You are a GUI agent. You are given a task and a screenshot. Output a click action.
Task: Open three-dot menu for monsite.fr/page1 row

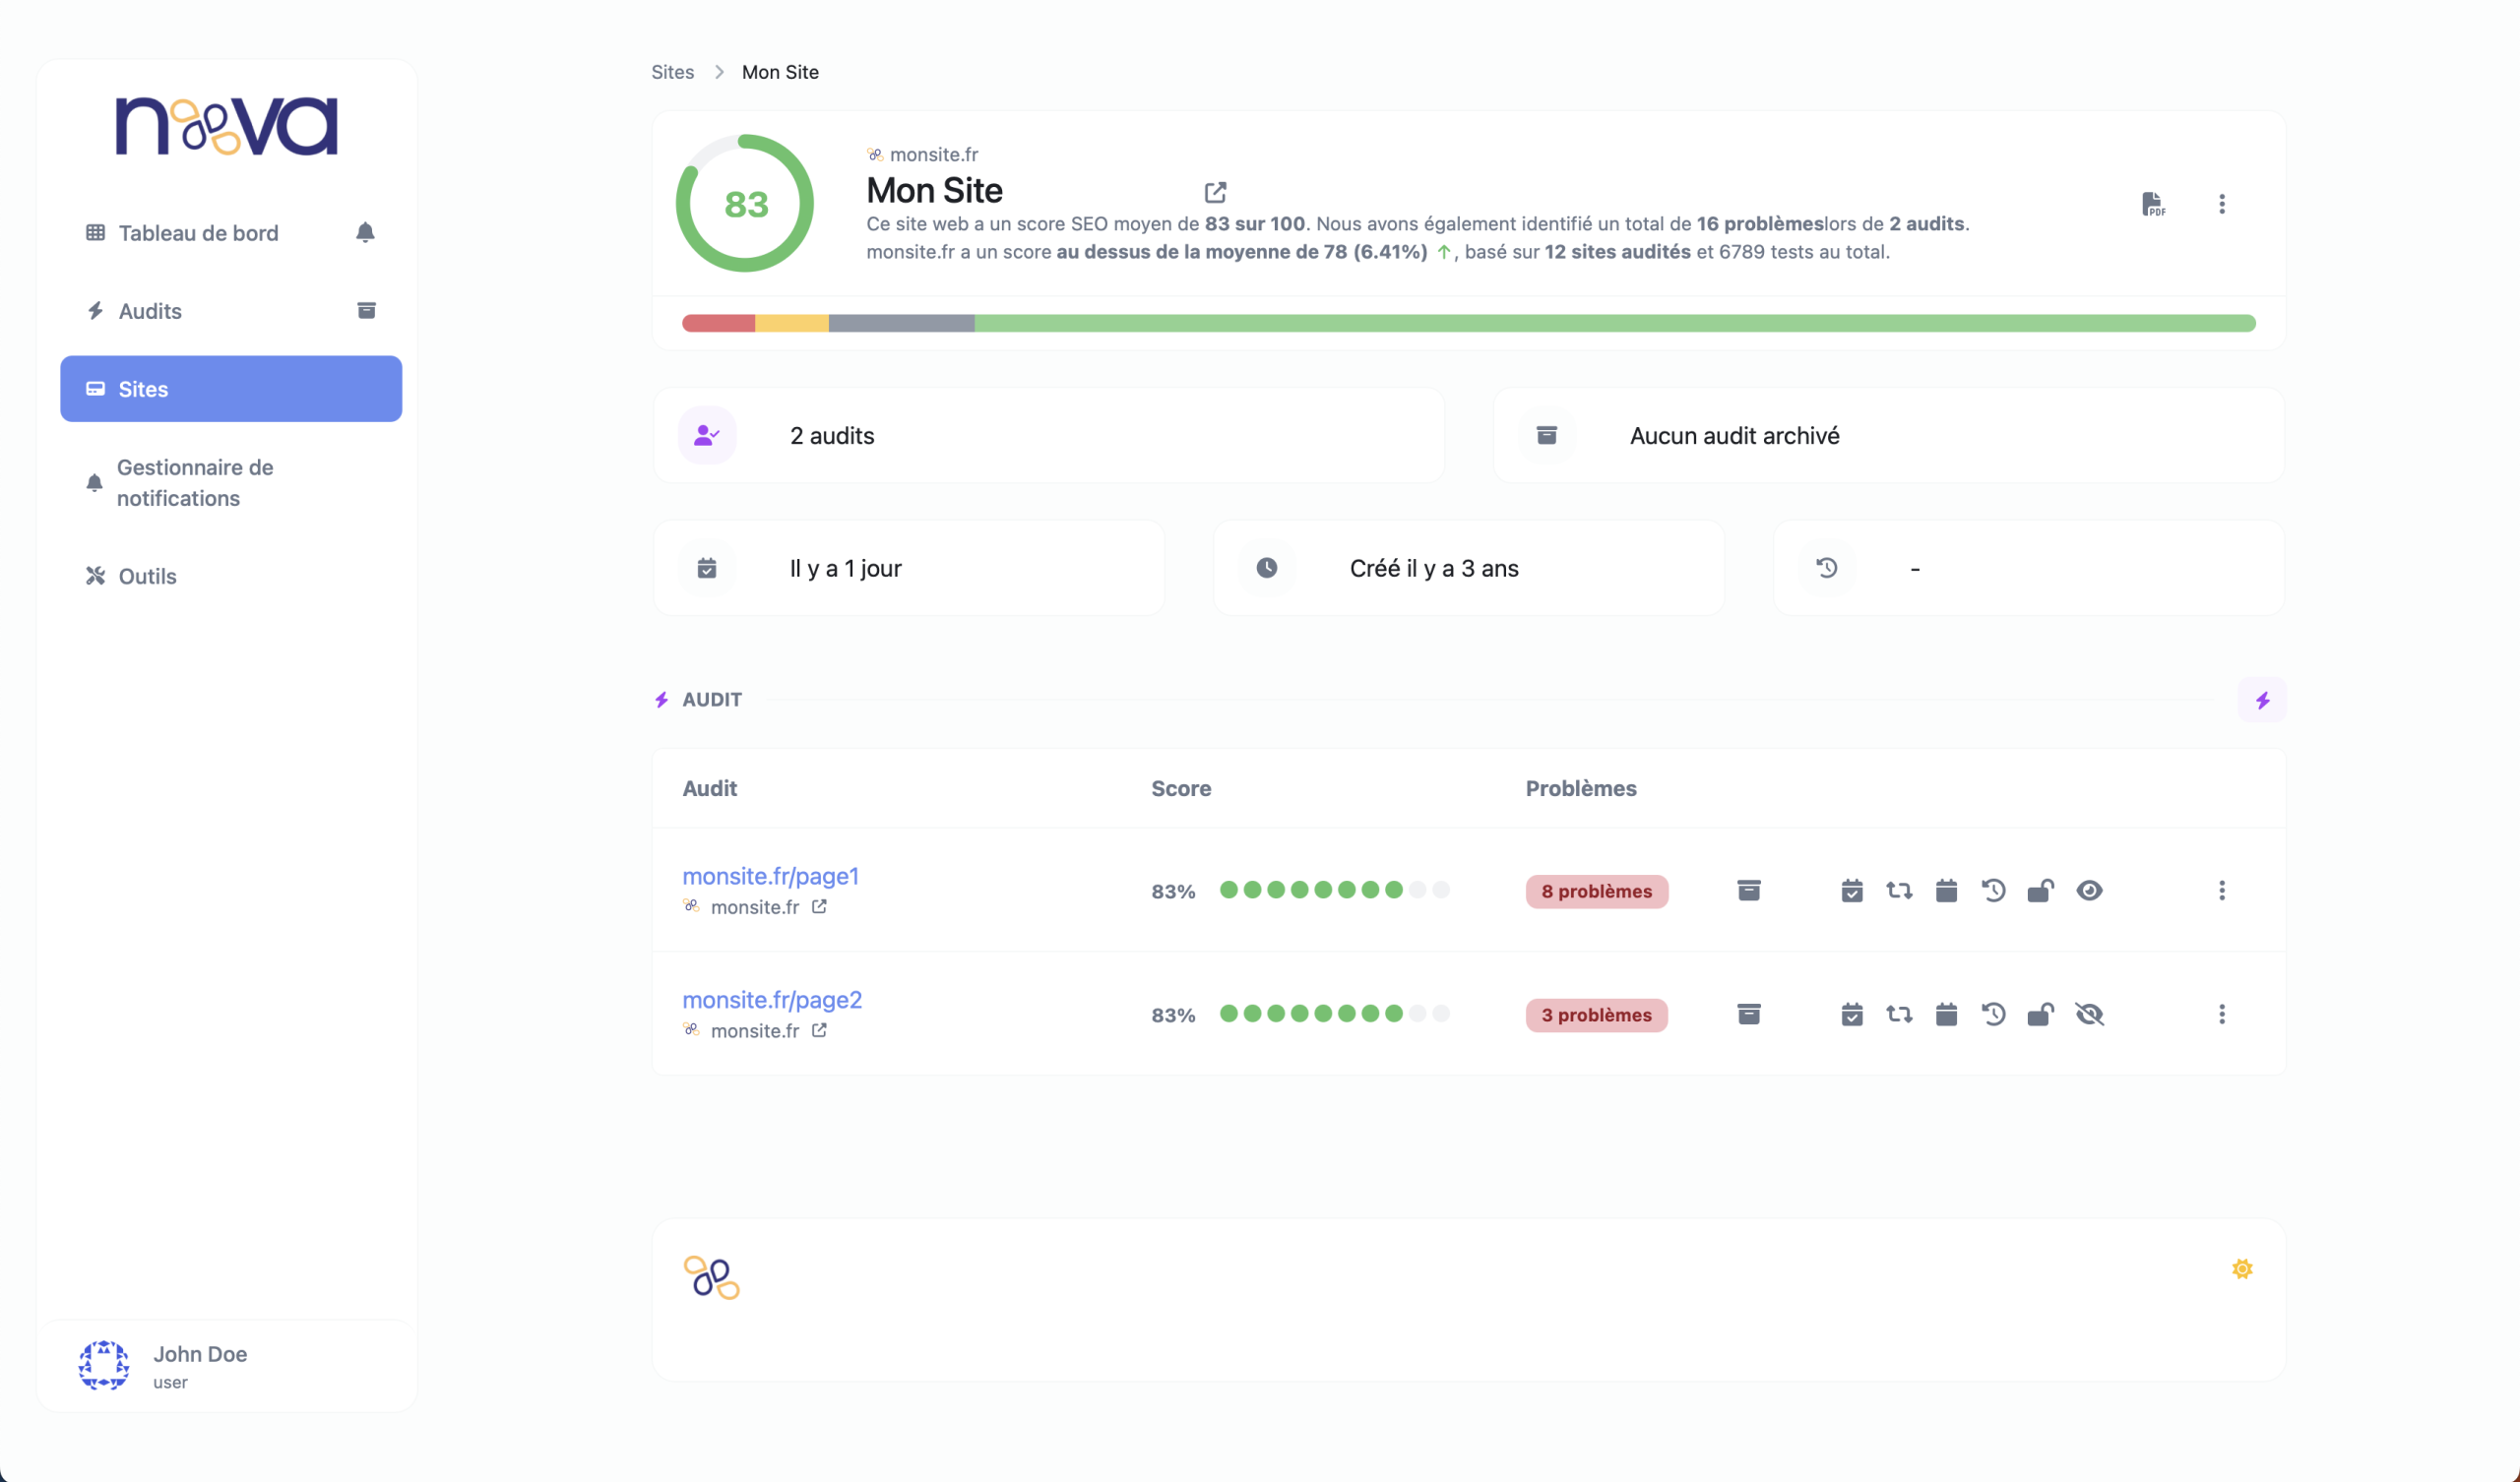(x=2222, y=890)
